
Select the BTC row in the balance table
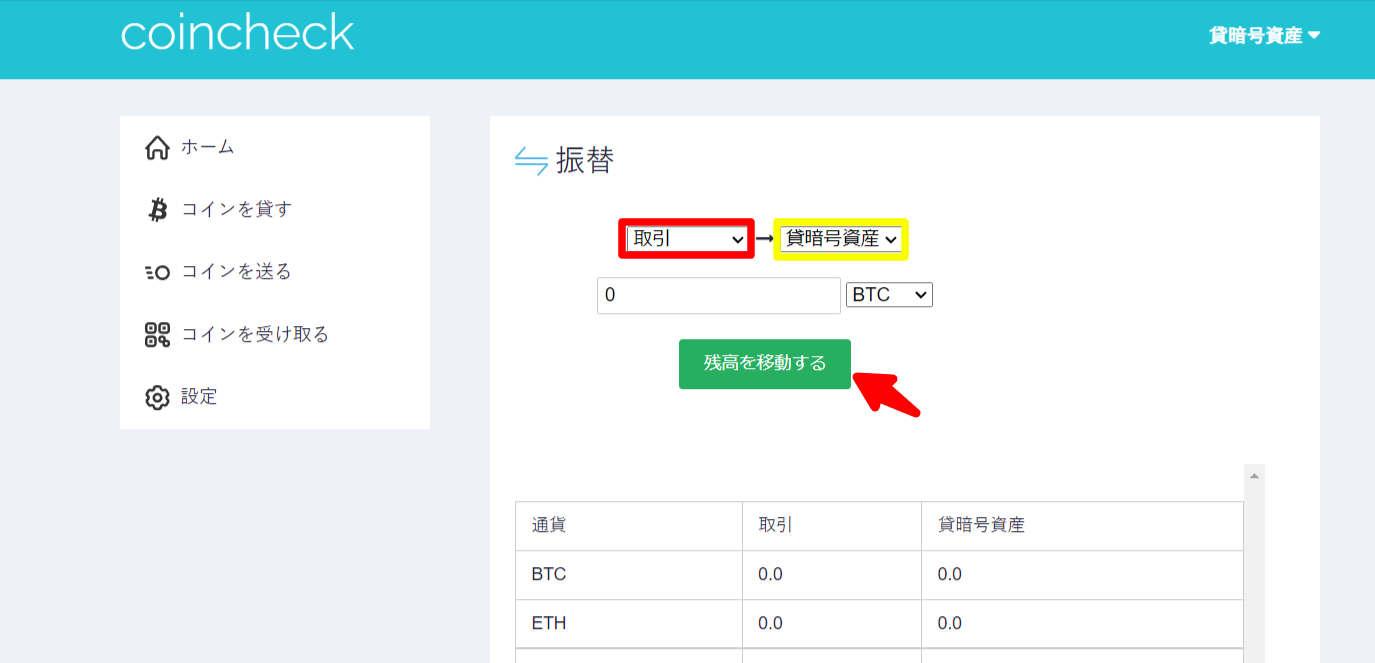(x=628, y=574)
